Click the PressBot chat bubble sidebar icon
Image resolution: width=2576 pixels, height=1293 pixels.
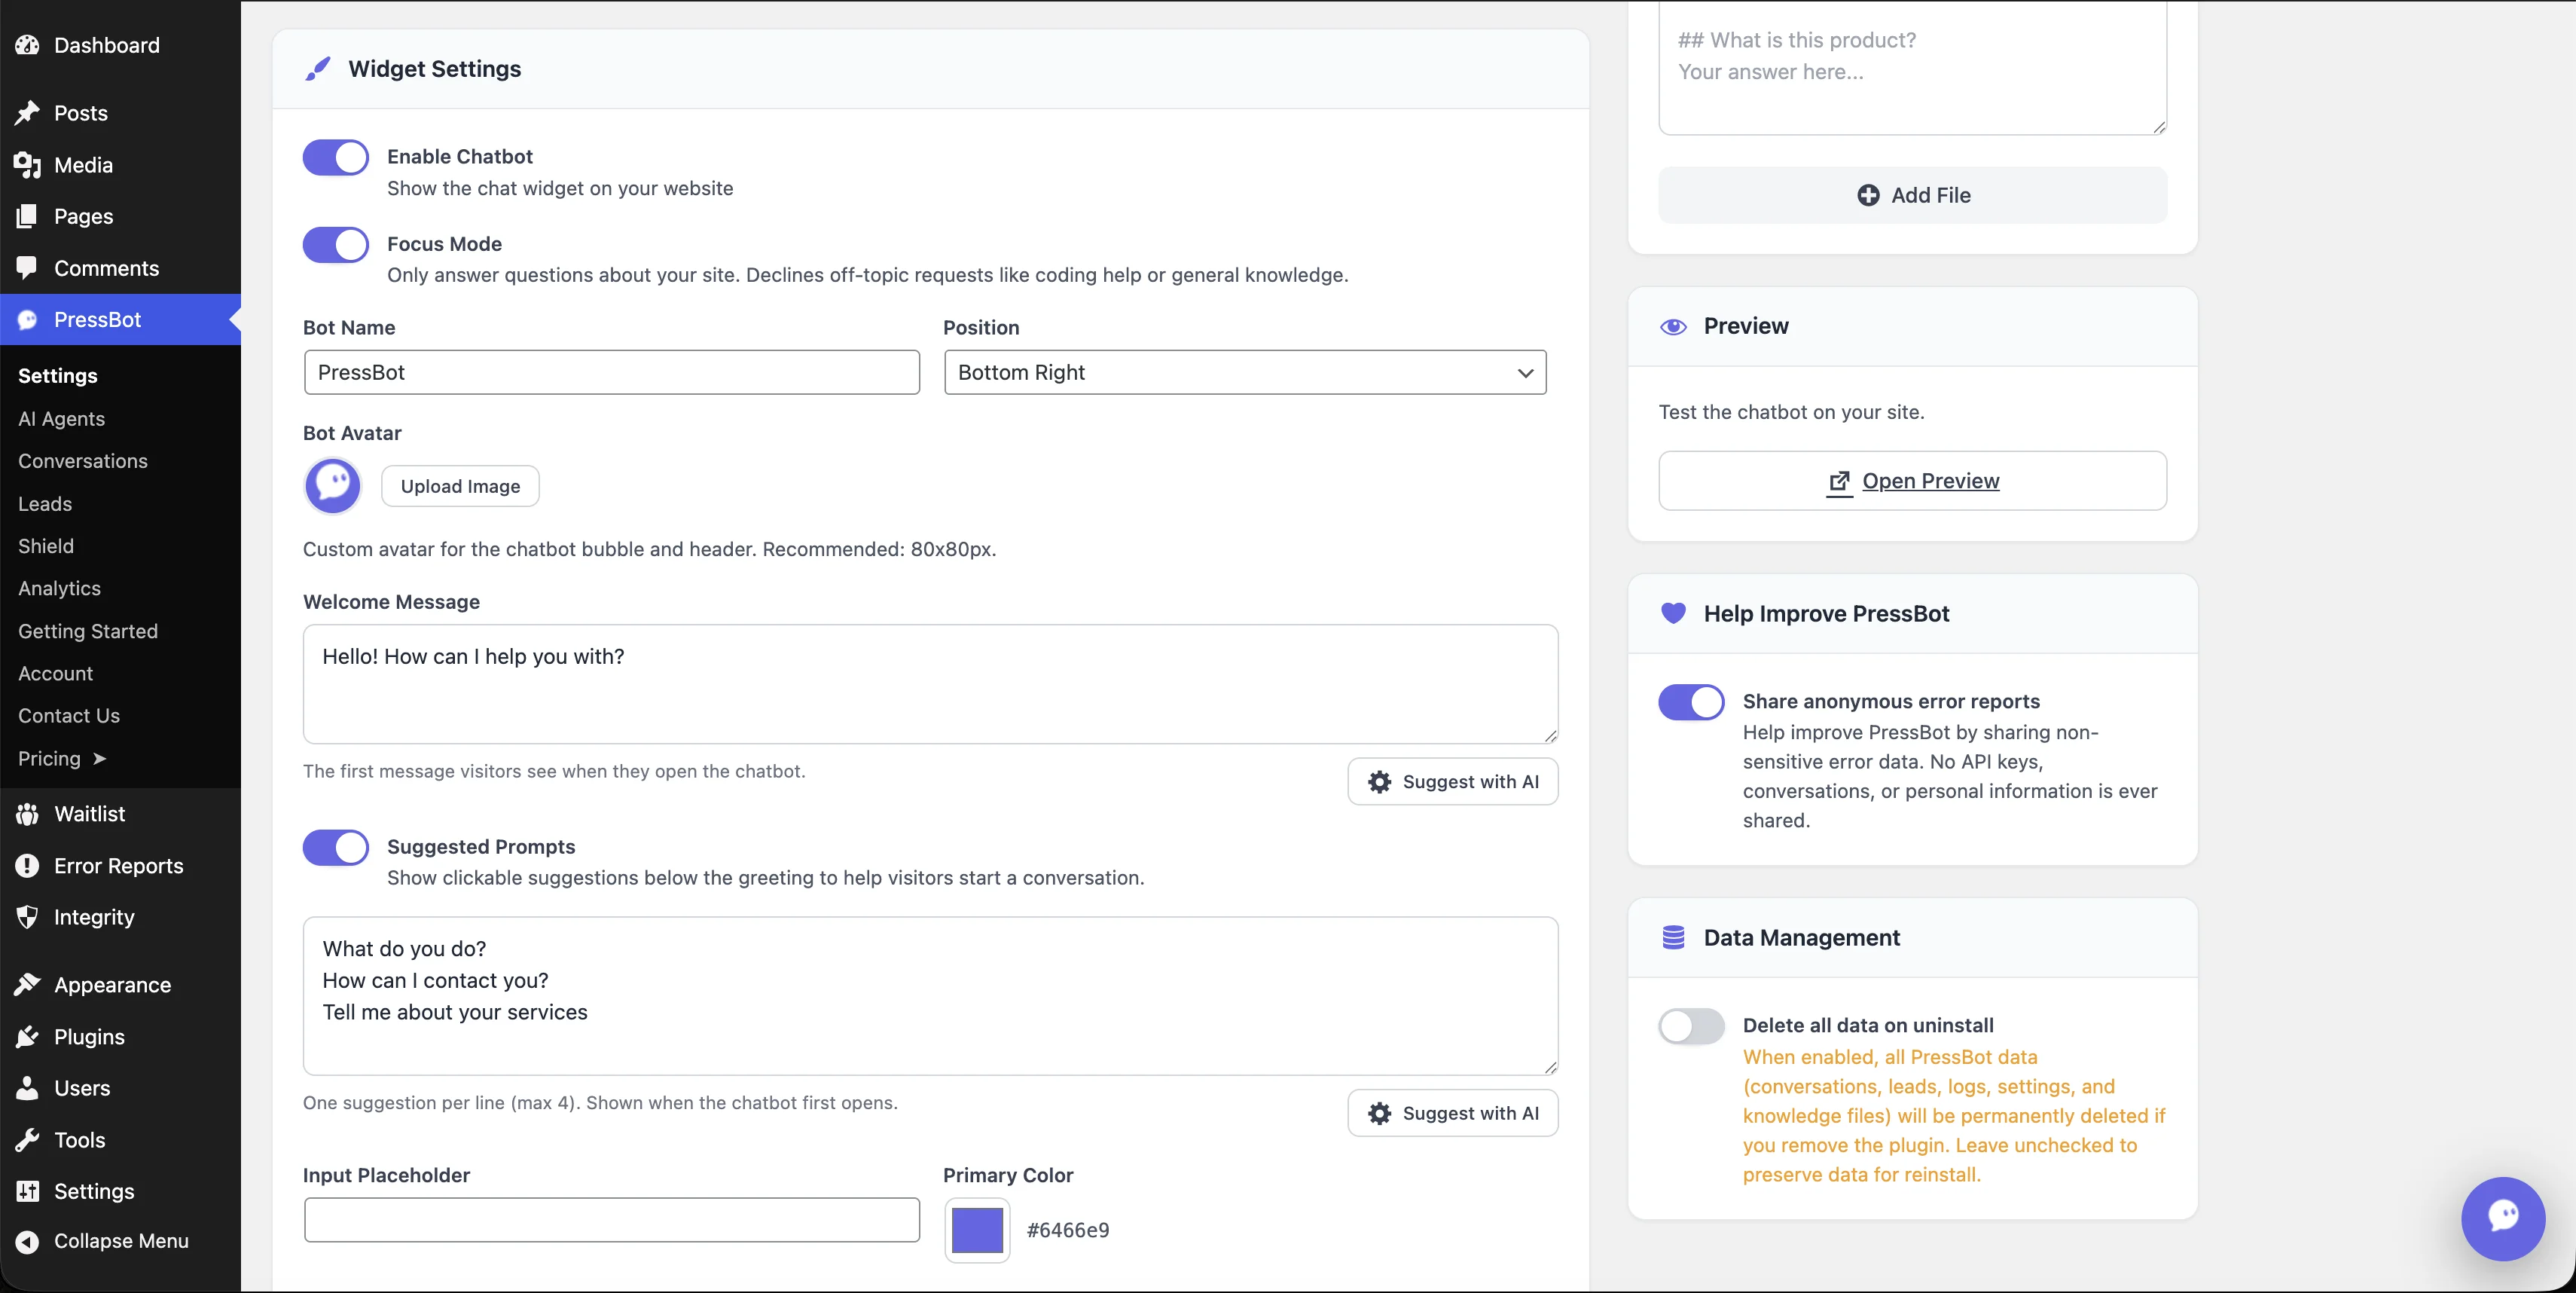27,319
